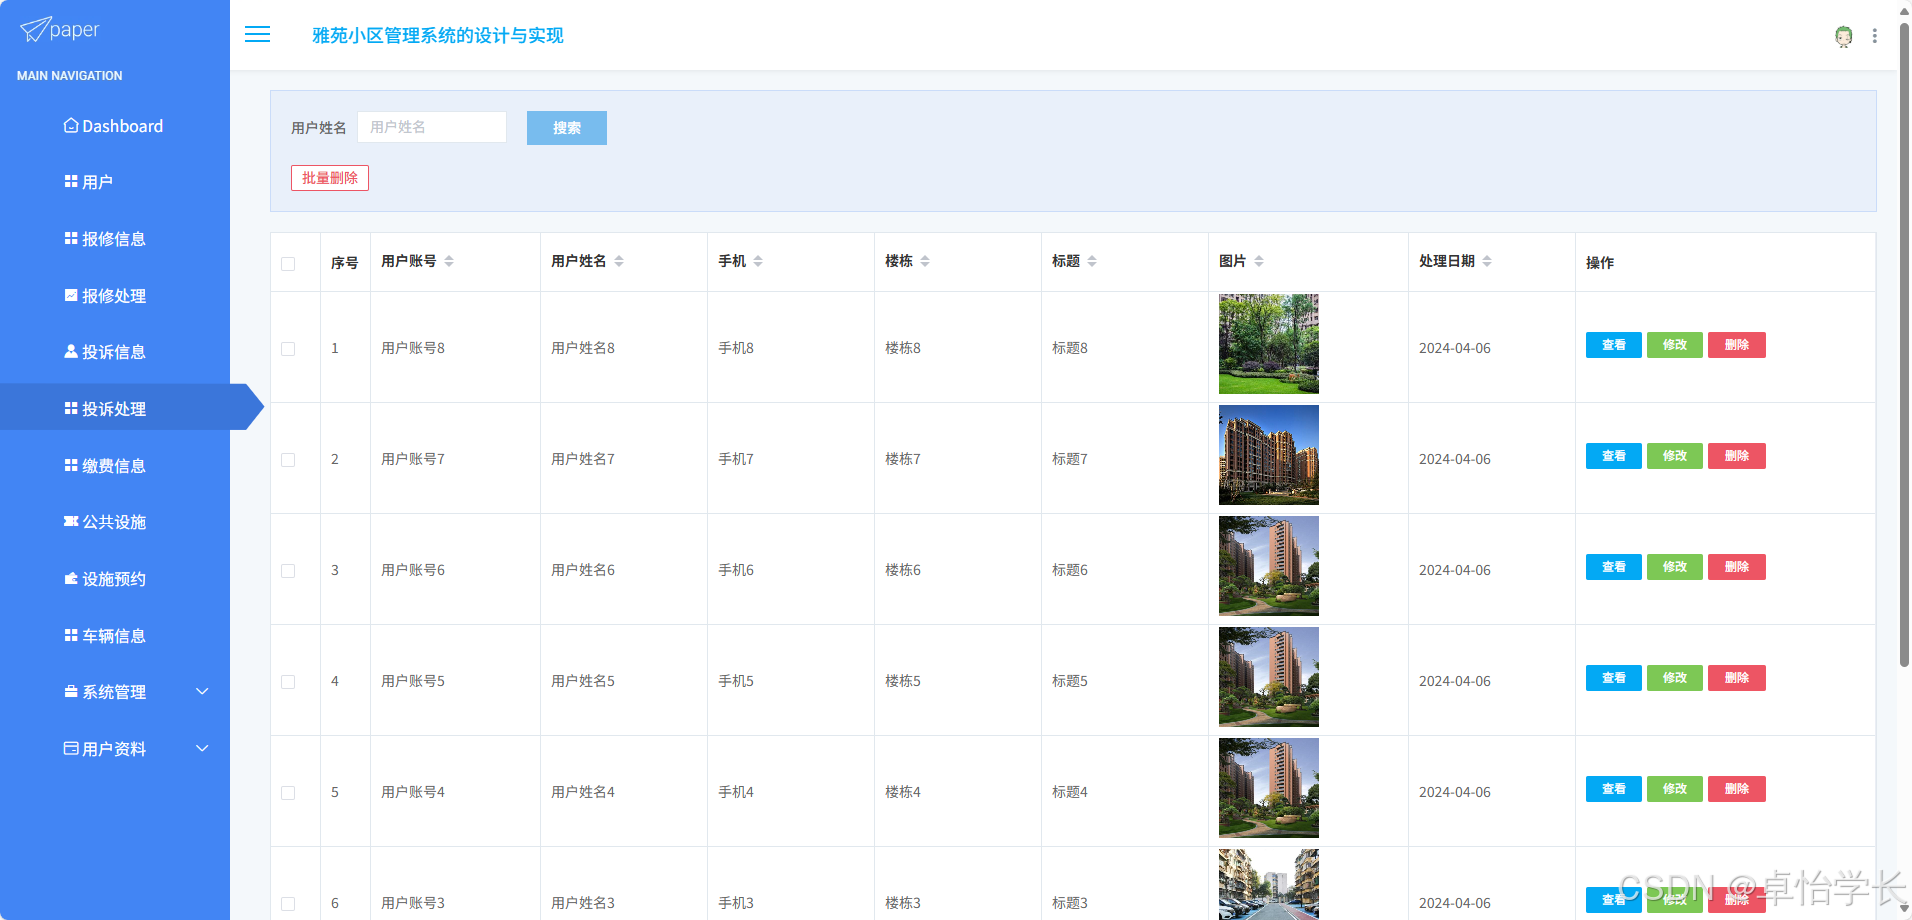Expand the 系统管理 submenu chevron
The image size is (1912, 920).
pos(202,691)
